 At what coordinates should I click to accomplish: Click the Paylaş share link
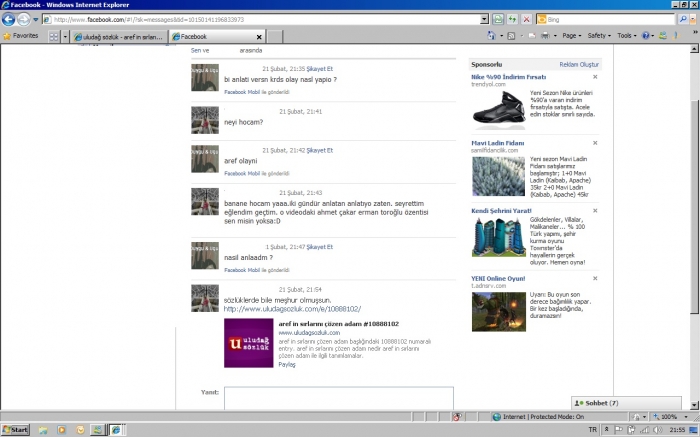point(287,365)
